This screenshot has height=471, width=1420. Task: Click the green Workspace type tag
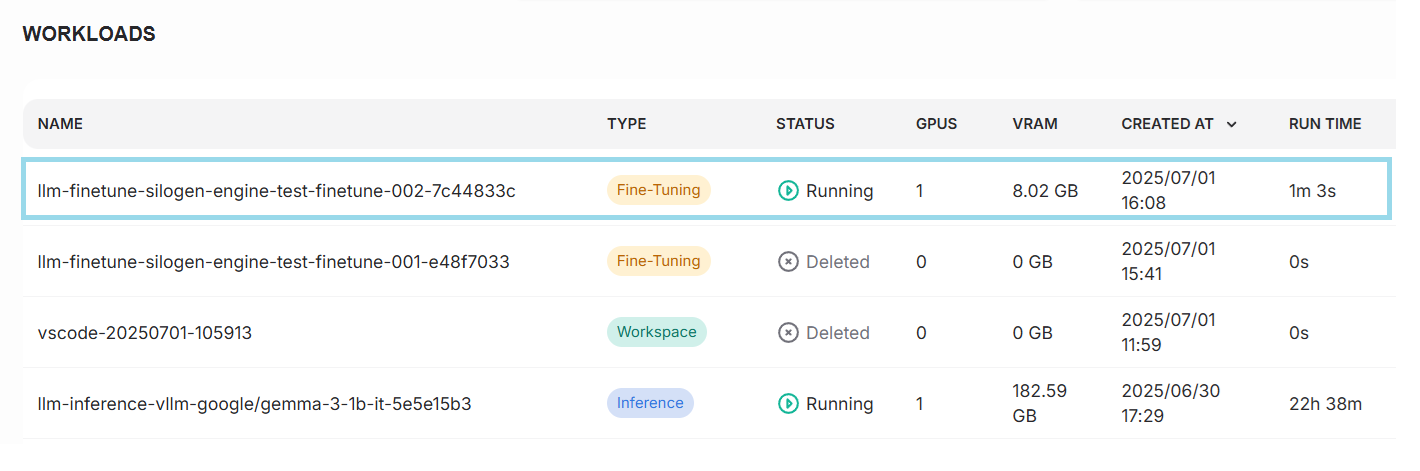tap(656, 332)
